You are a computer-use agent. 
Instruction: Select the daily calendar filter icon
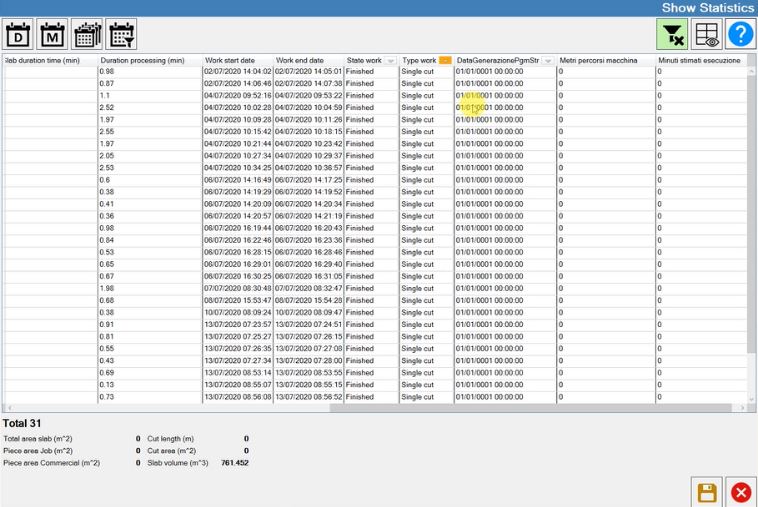[18, 34]
